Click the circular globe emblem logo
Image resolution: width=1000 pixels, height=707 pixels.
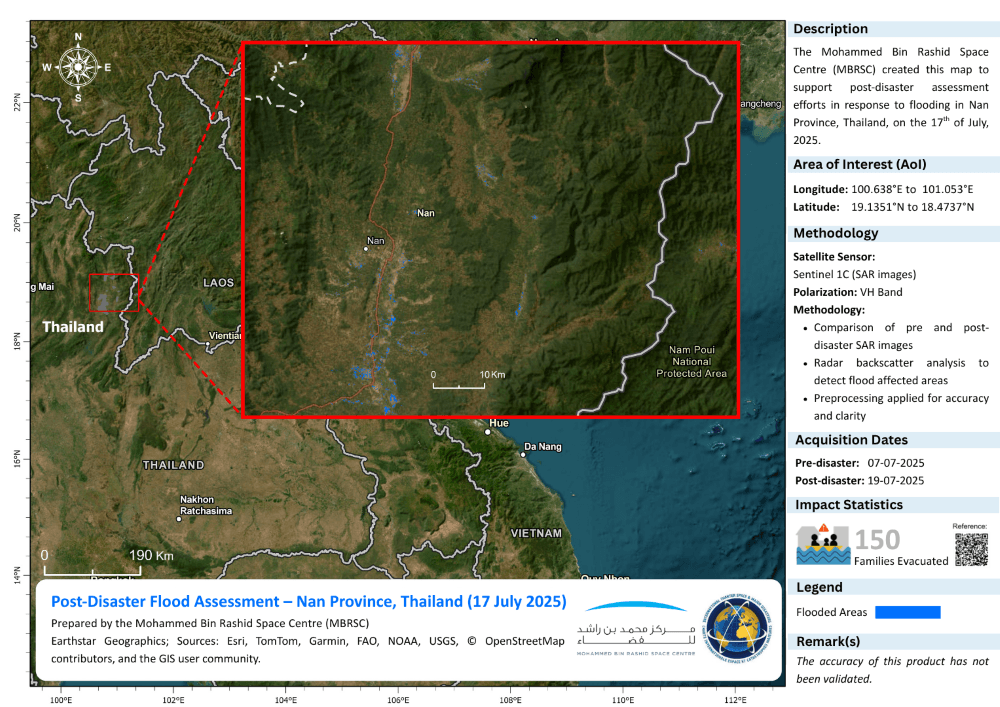(x=739, y=627)
